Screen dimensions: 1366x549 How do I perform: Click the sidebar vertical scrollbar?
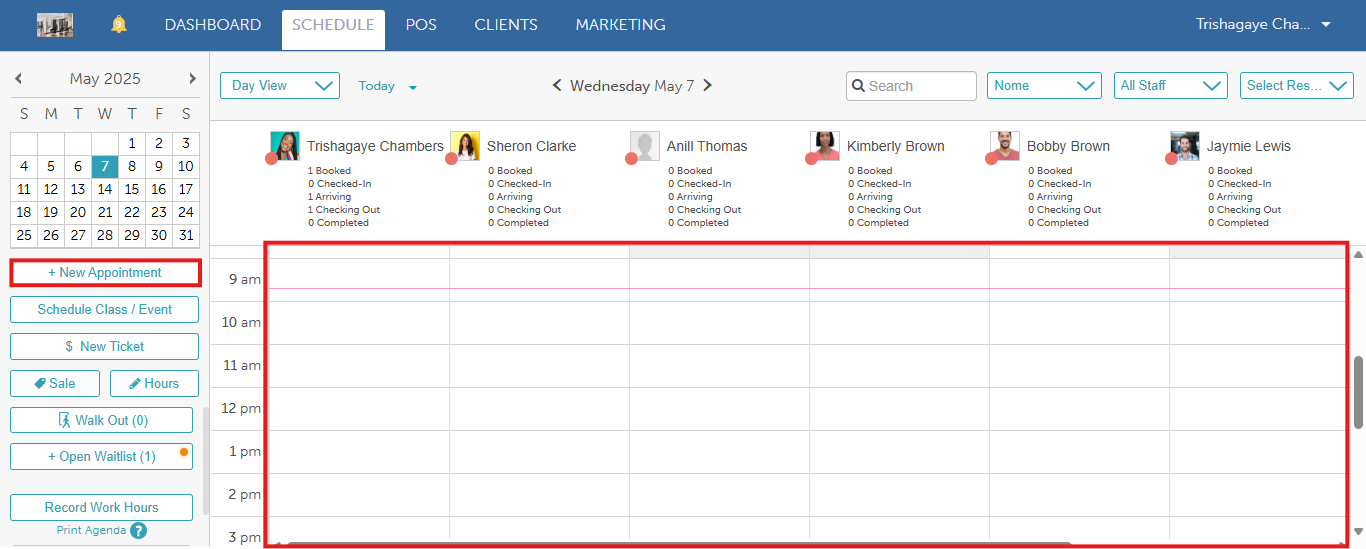click(206, 460)
